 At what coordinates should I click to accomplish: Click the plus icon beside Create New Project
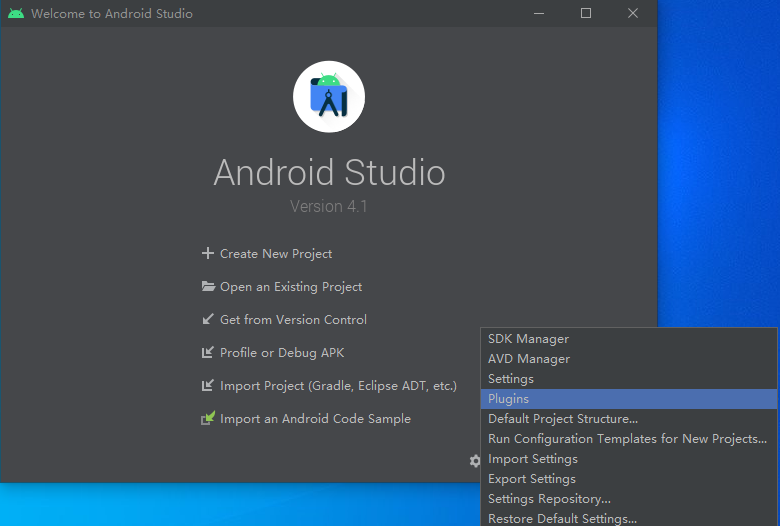tap(207, 253)
